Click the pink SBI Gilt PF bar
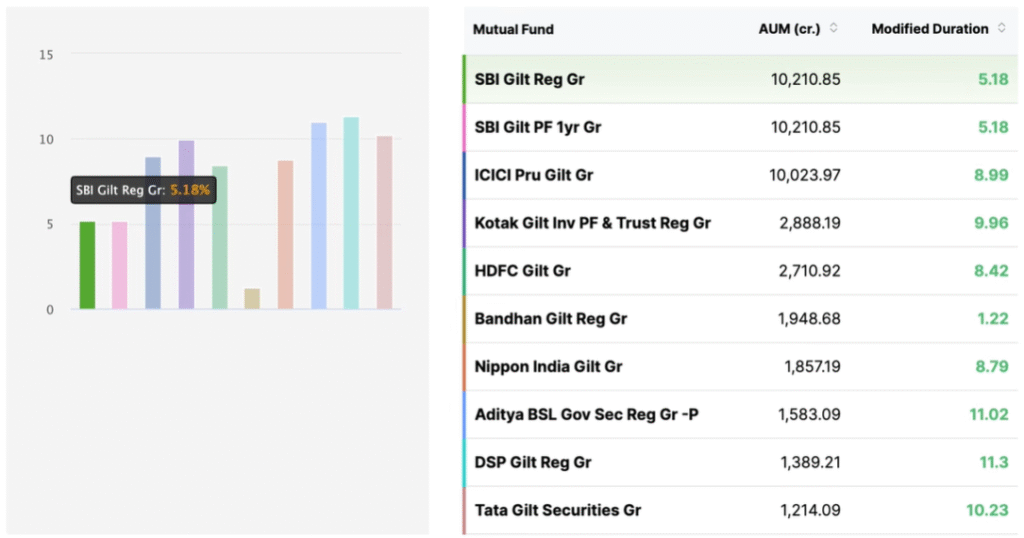 pyautogui.click(x=120, y=265)
